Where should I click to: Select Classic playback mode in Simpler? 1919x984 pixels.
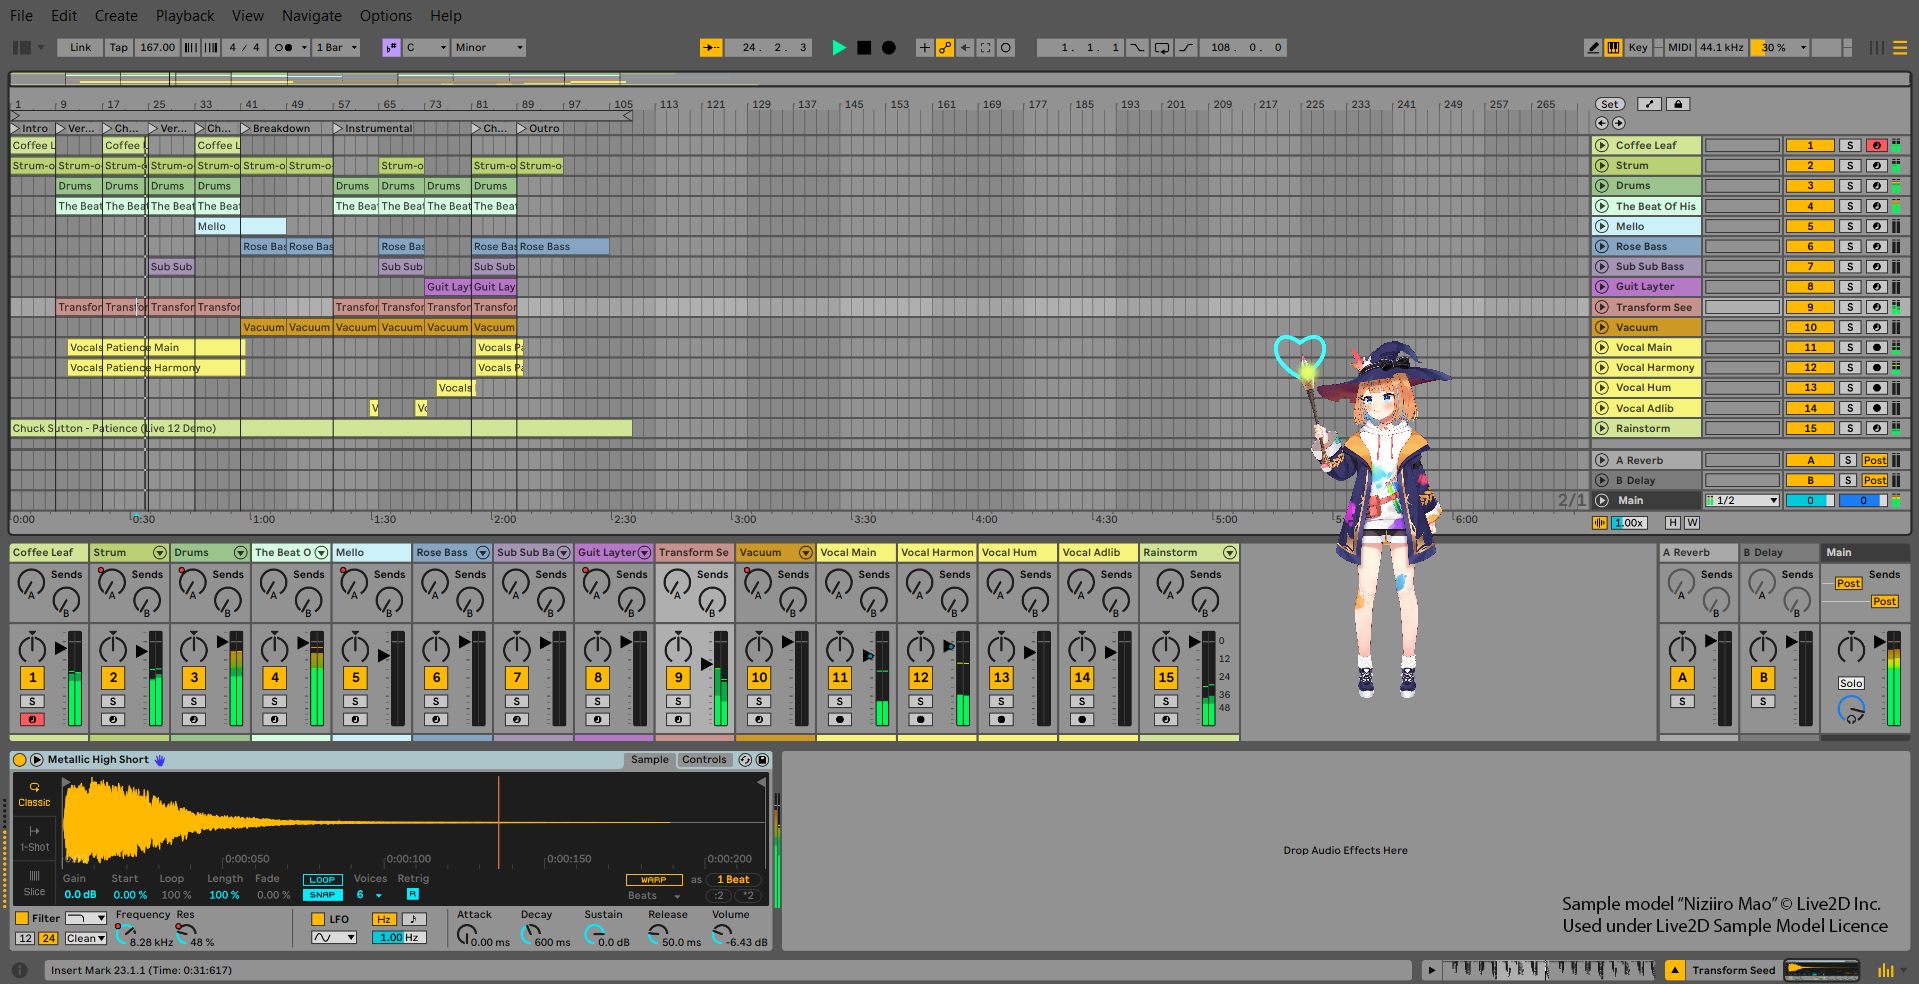tap(34, 794)
